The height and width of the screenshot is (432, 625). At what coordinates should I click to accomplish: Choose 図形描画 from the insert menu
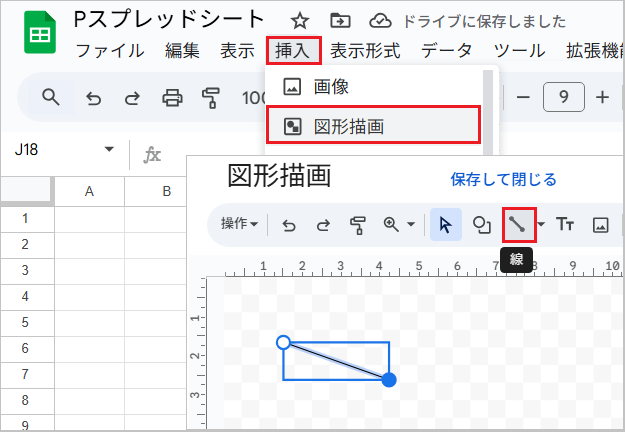[373, 125]
